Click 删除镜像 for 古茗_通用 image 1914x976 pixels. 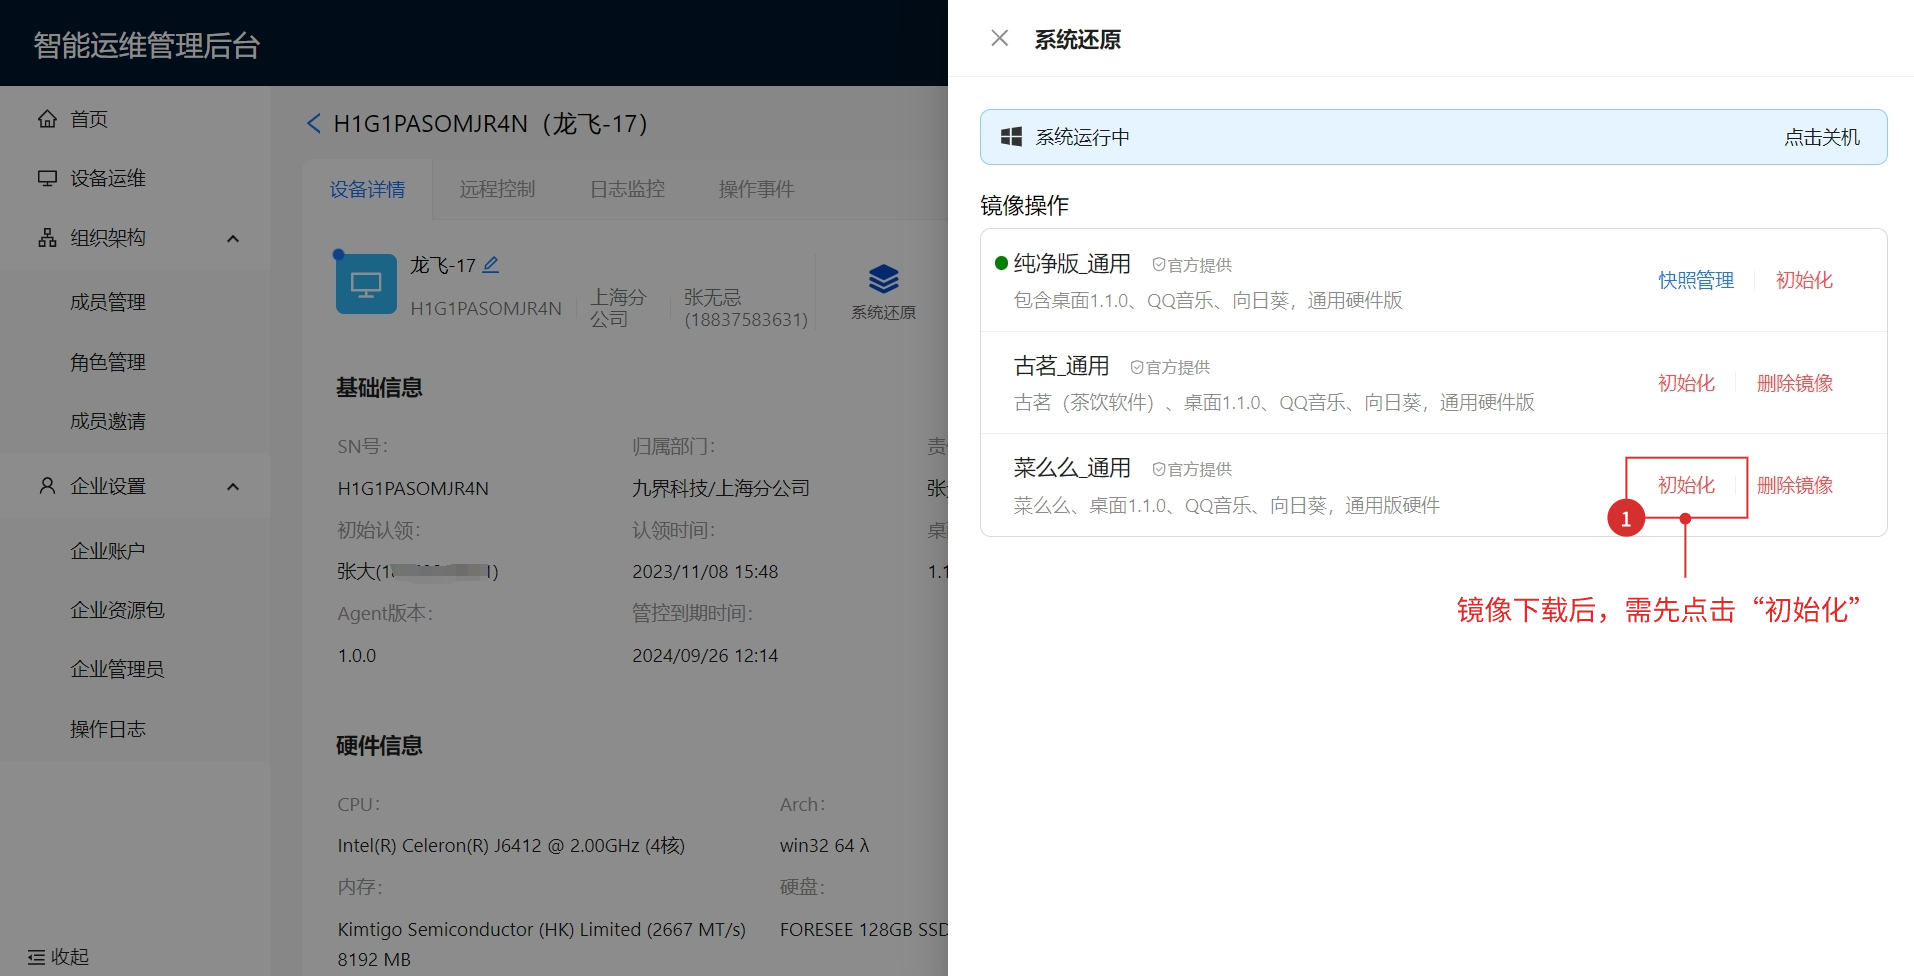coord(1795,383)
